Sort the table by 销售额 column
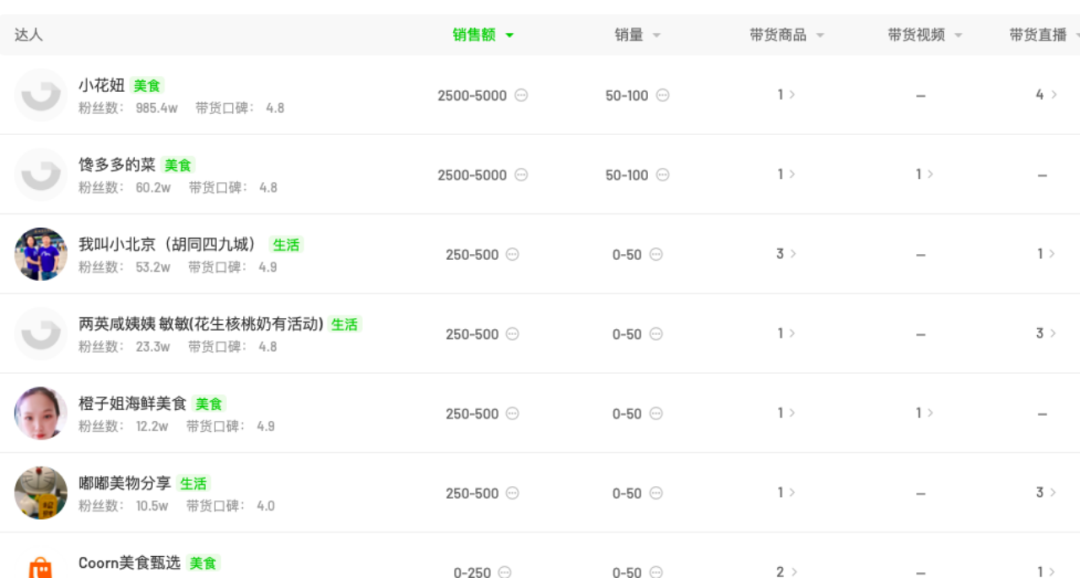This screenshot has height=578, width=1080. (x=482, y=35)
